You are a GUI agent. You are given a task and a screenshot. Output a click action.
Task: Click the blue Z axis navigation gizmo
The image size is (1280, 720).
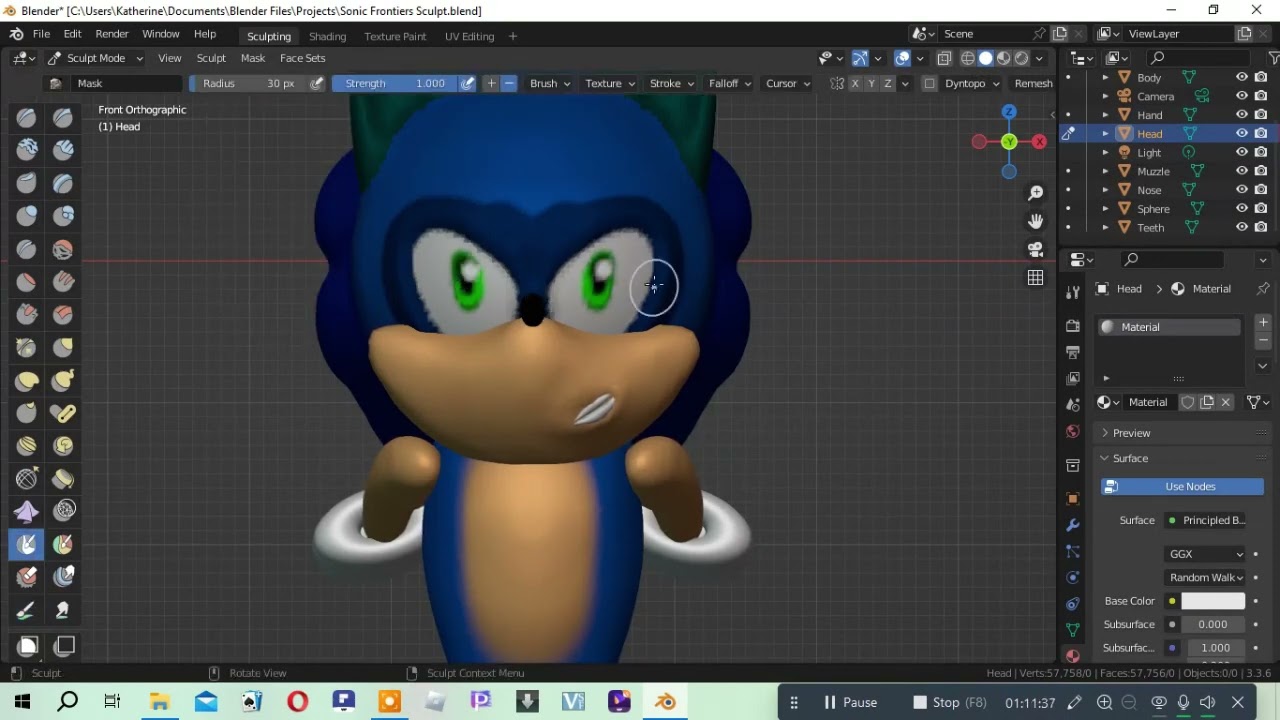coord(1009,112)
